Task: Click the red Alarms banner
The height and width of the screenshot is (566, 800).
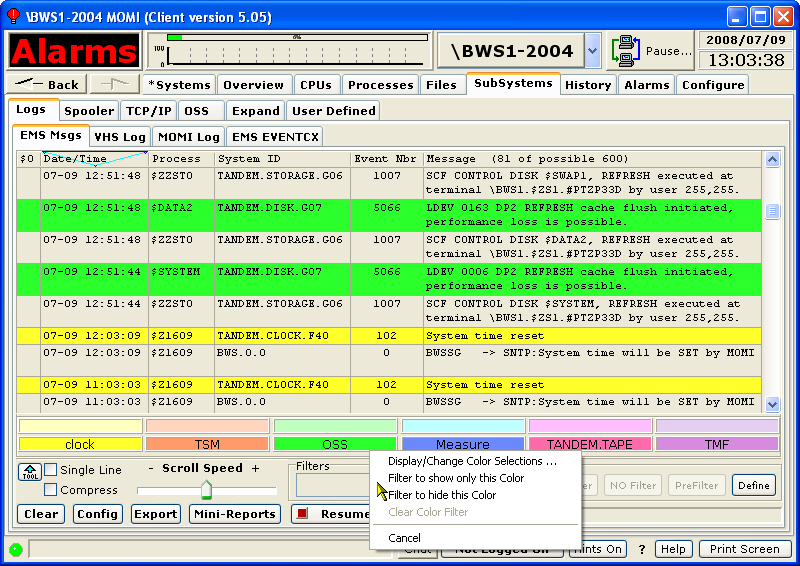Action: [x=74, y=51]
